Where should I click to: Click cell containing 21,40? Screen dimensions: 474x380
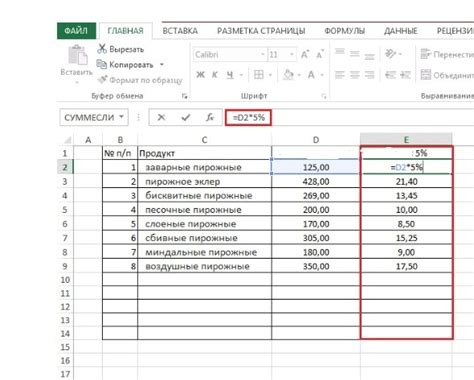point(406,181)
